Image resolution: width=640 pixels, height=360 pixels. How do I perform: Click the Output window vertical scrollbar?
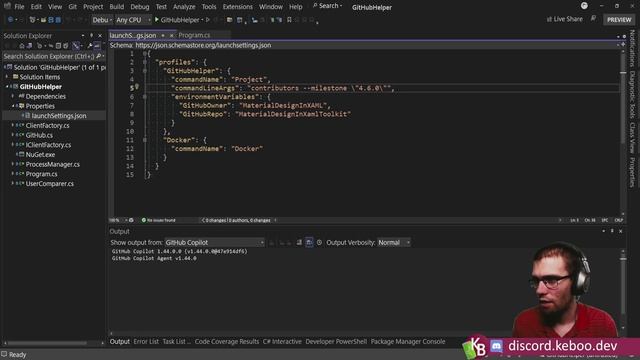coord(623,290)
